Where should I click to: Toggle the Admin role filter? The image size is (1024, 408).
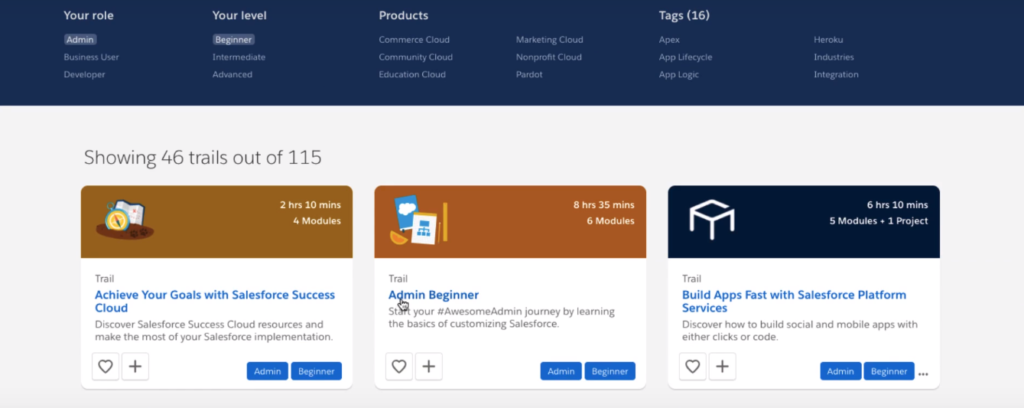pos(80,40)
